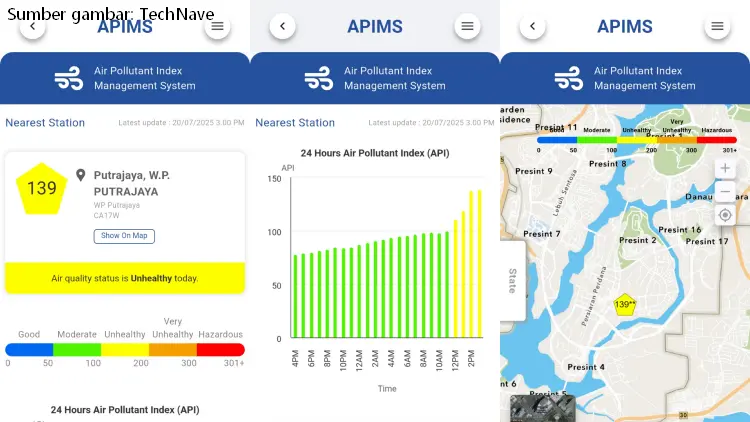Image resolution: width=750 pixels, height=422 pixels.
Task: Click APIMS title on right map screen
Action: (x=625, y=26)
